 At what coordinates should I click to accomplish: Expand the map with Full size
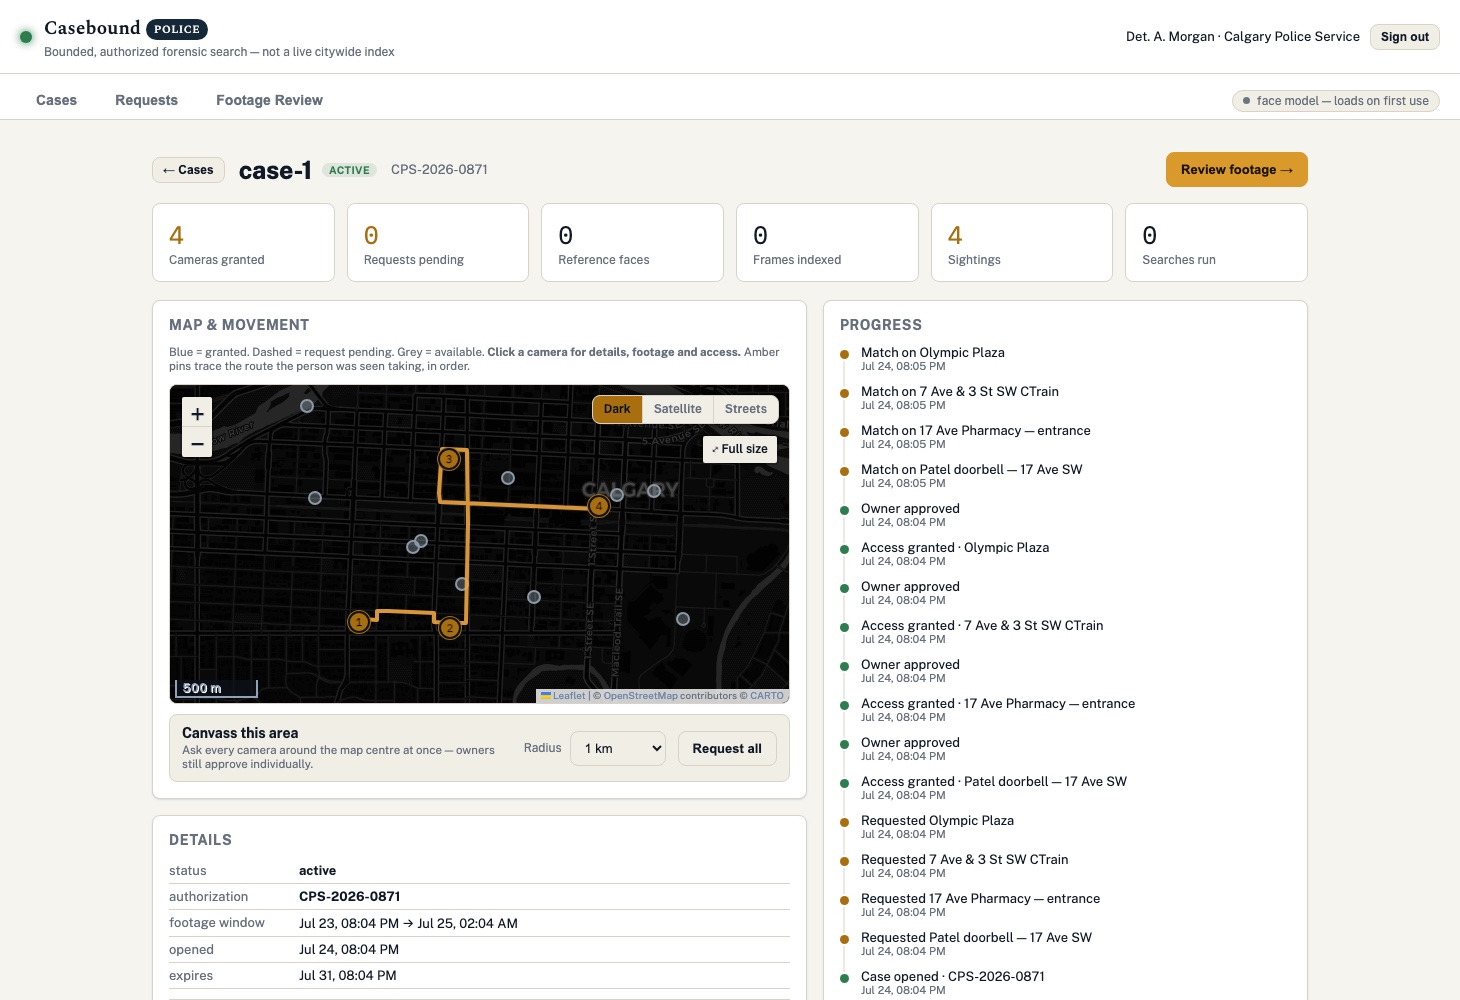coord(740,449)
